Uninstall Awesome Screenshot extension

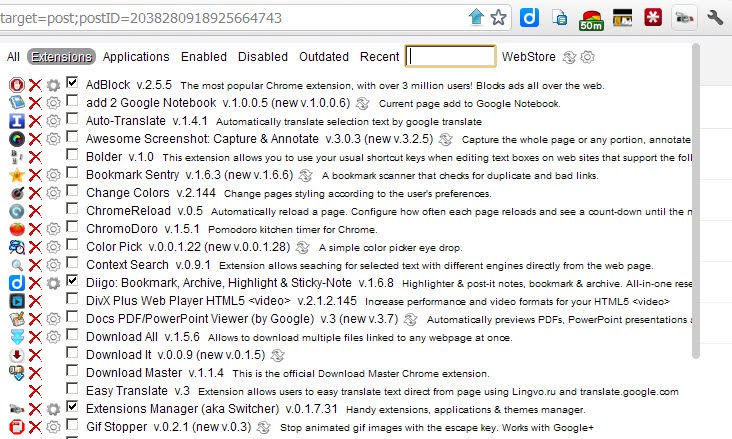point(35,139)
